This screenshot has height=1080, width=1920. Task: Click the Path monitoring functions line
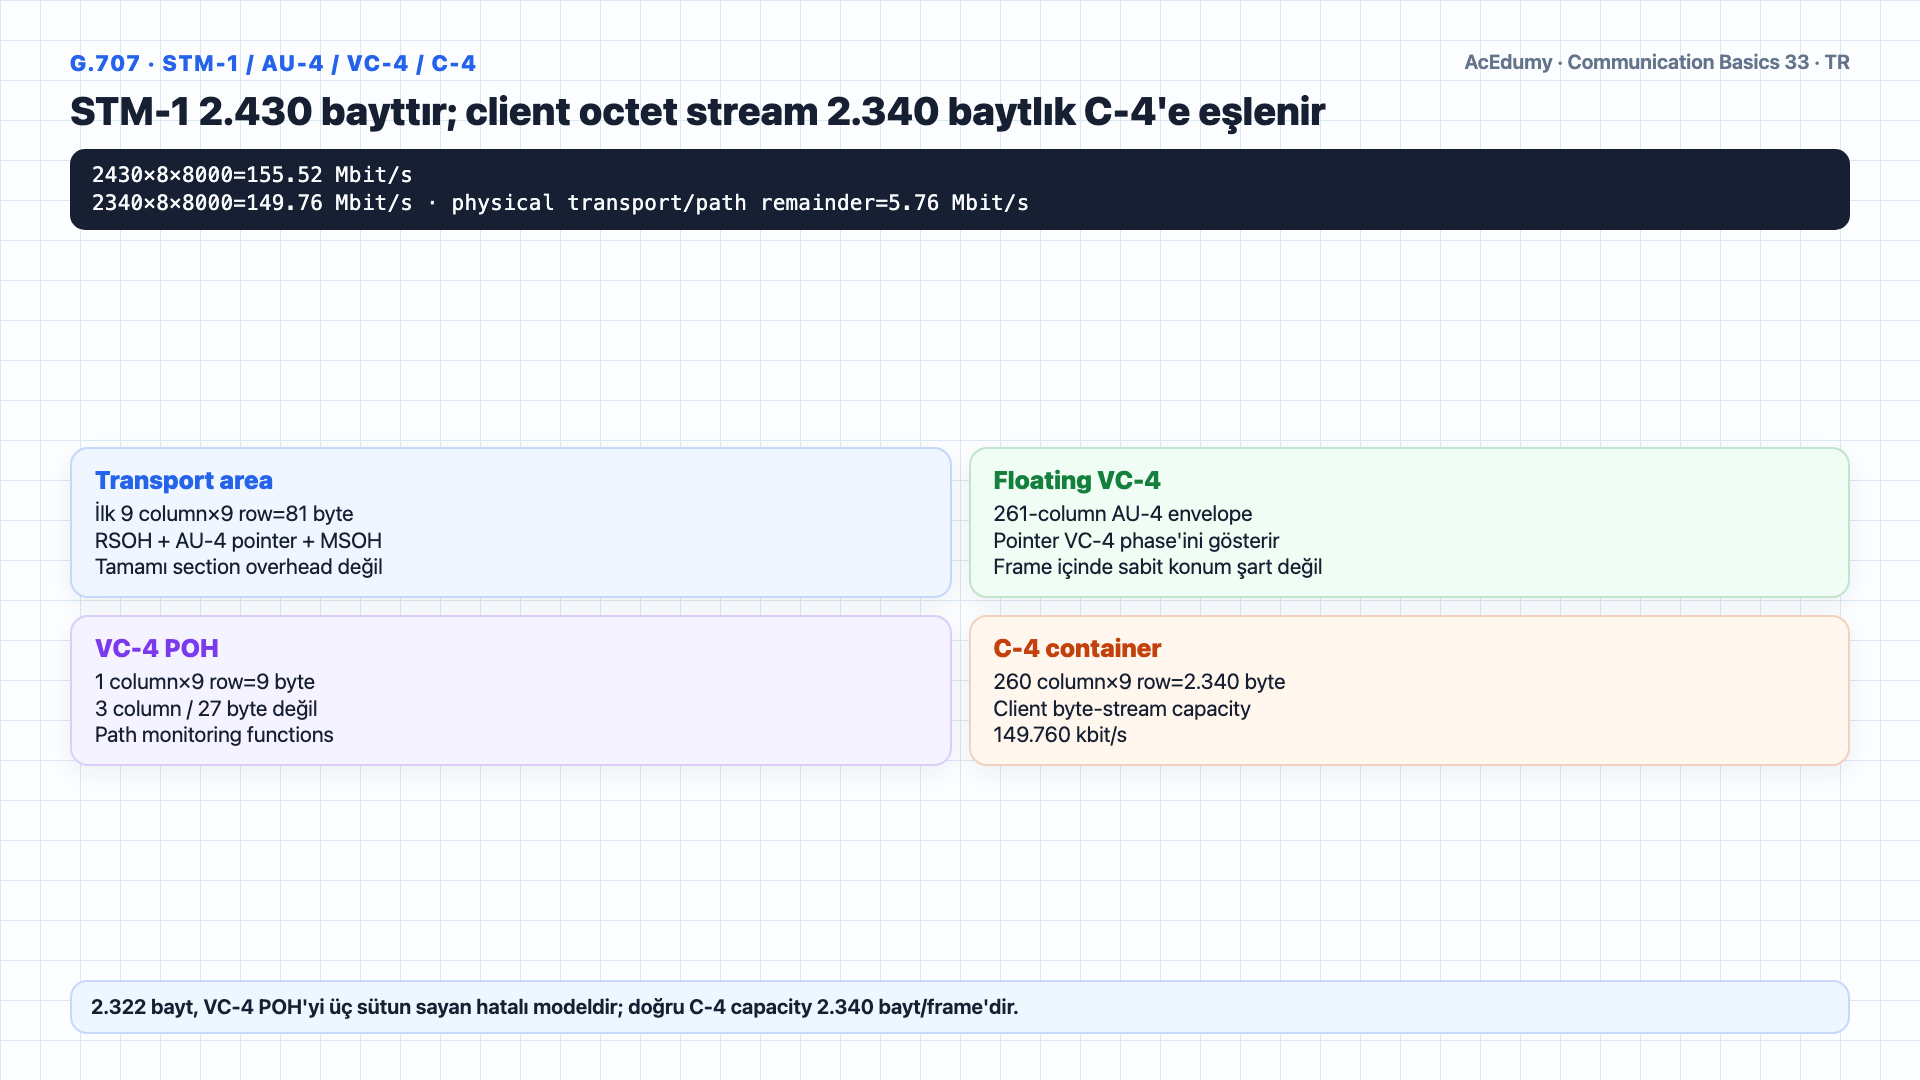[214, 735]
